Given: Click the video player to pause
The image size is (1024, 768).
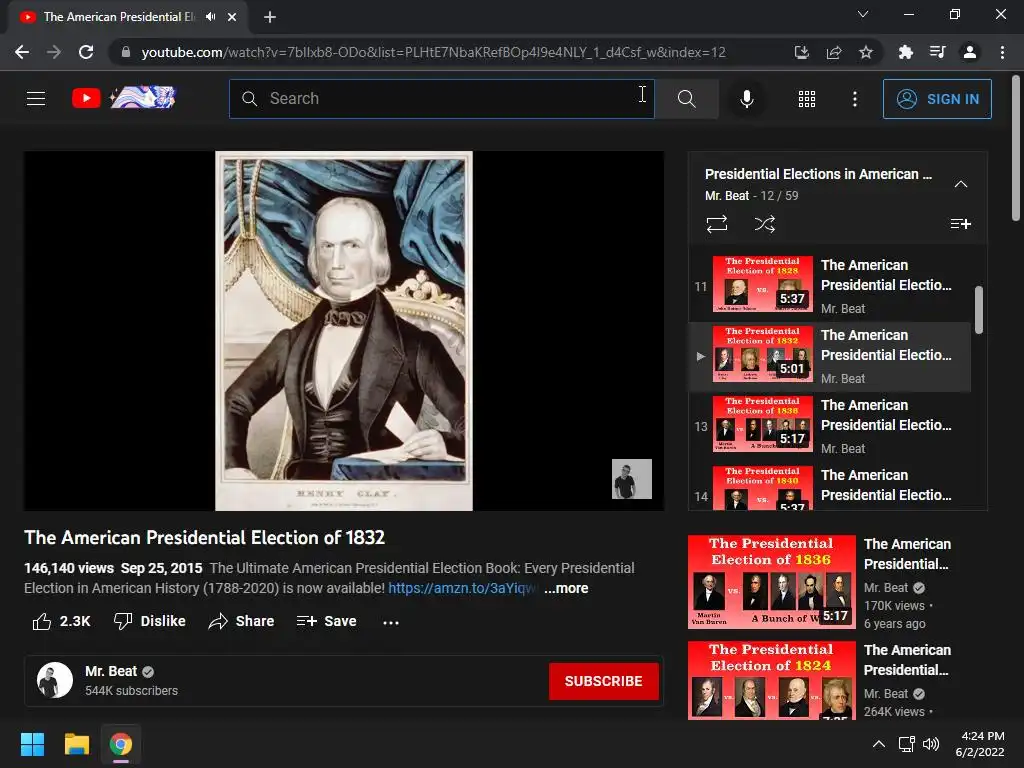Looking at the screenshot, I should (x=344, y=330).
